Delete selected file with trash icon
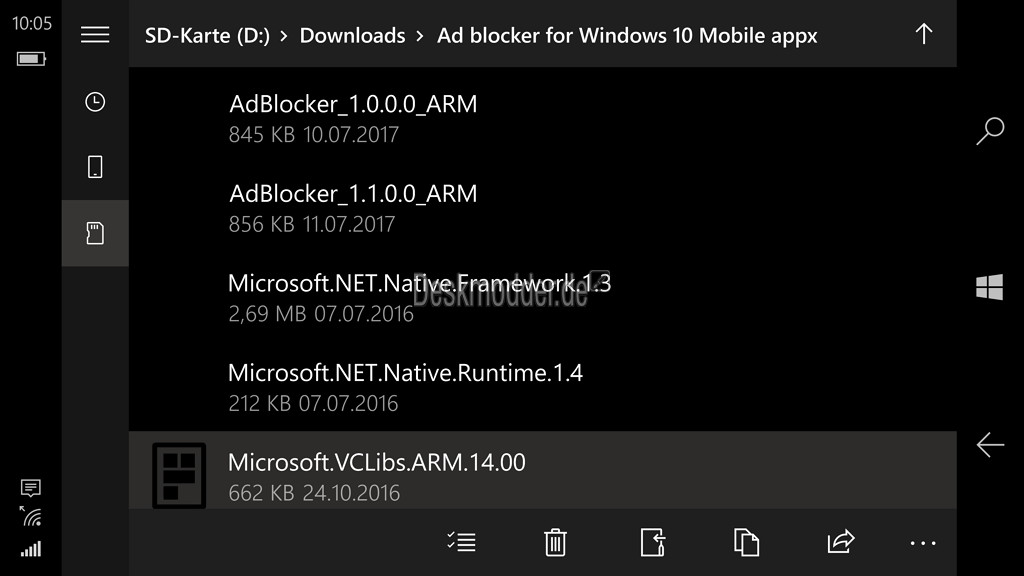Image resolution: width=1024 pixels, height=576 pixels. click(555, 542)
